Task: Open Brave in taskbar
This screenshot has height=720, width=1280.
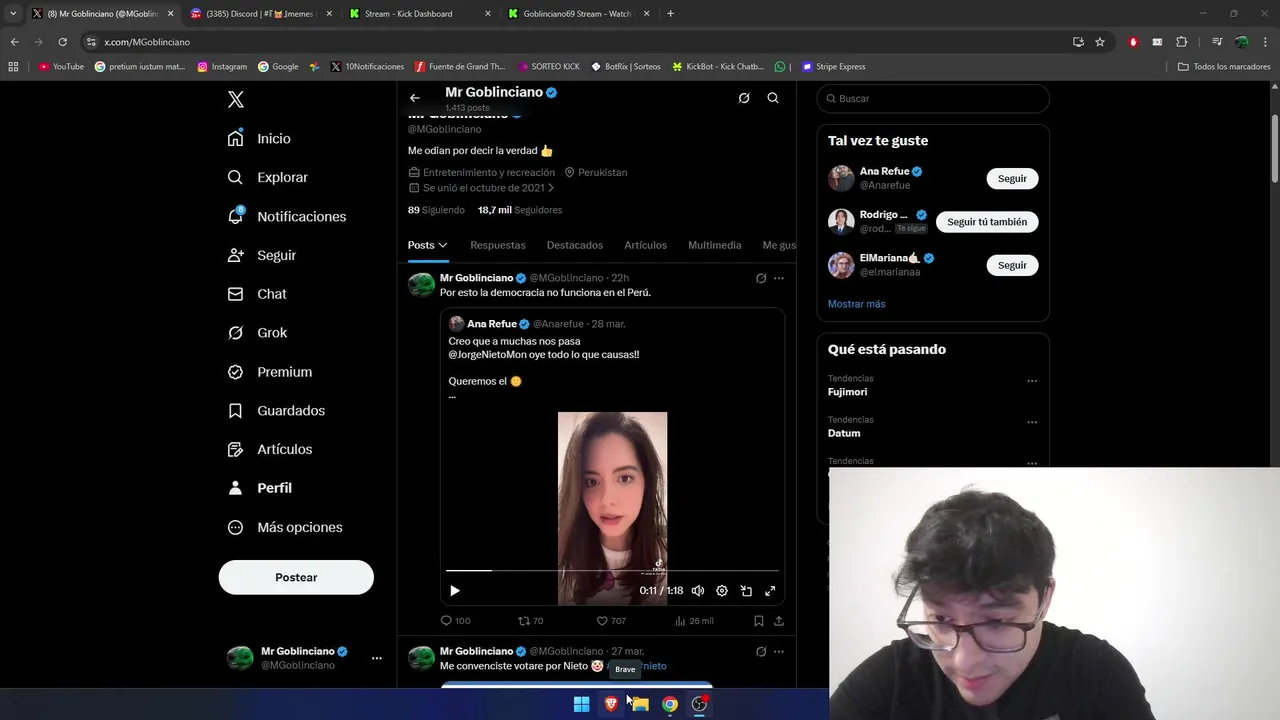Action: pos(611,704)
